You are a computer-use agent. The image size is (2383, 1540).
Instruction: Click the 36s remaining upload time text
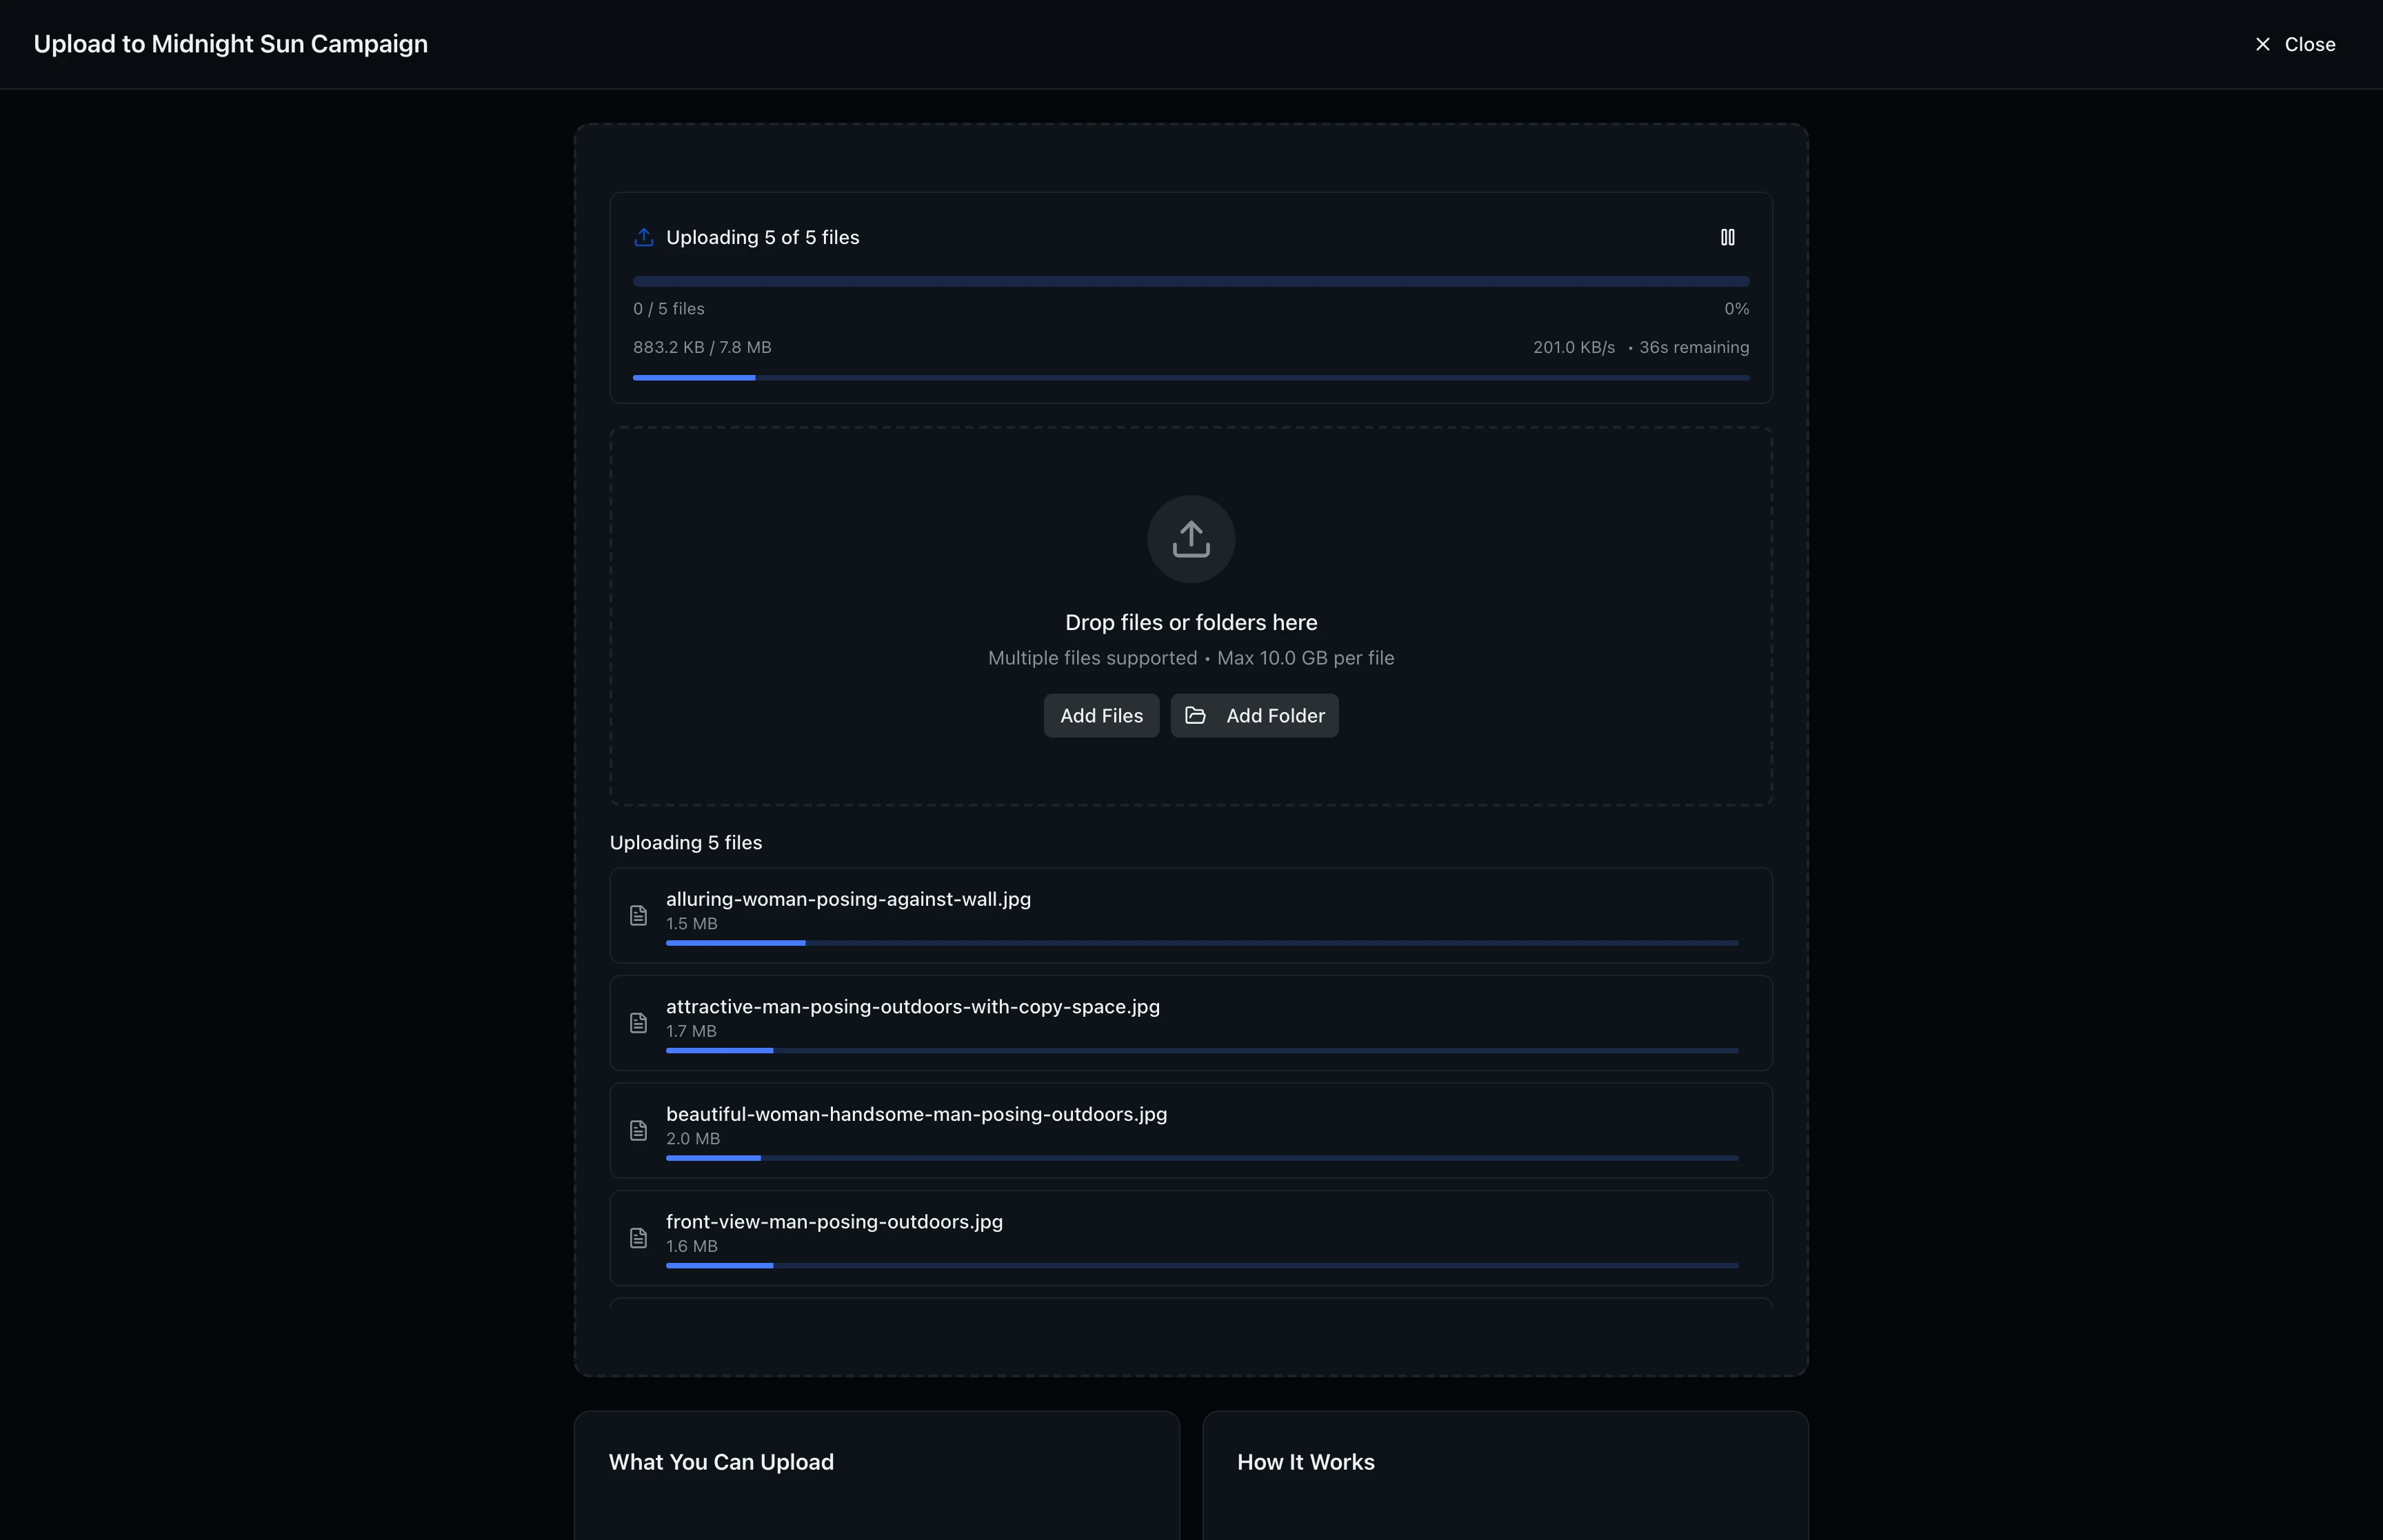click(1693, 347)
